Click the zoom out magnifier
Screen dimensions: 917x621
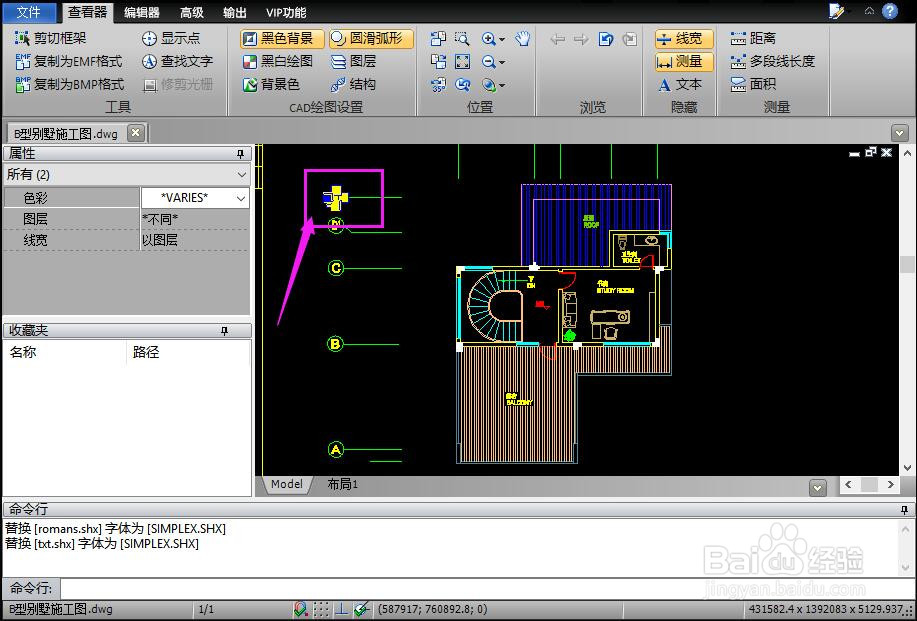pos(488,61)
